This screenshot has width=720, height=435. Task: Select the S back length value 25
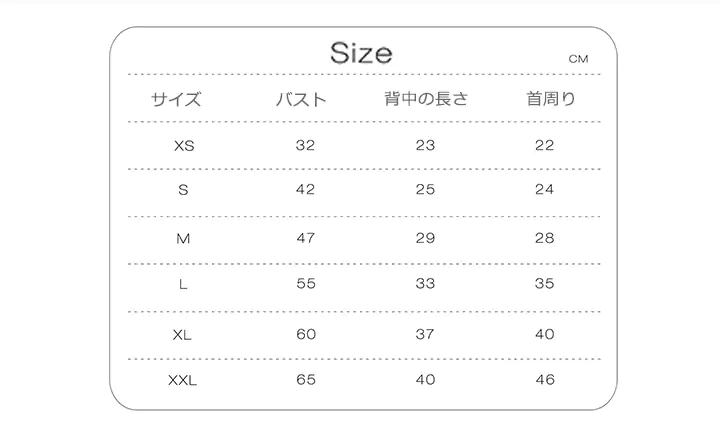pos(425,190)
